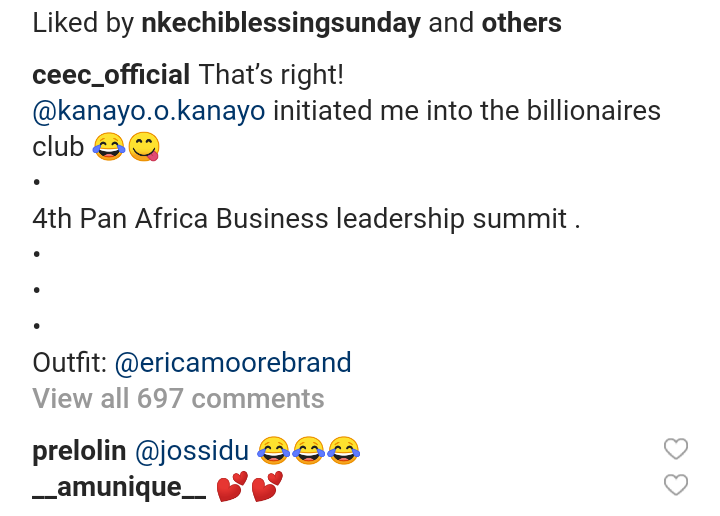Image resolution: width=720 pixels, height=516 pixels.
Task: Tap the 'Liked by' label
Action: pos(82,24)
